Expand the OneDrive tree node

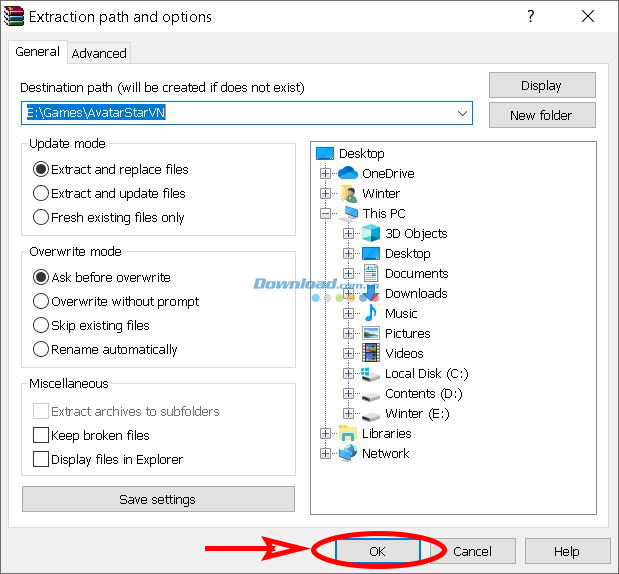325,173
